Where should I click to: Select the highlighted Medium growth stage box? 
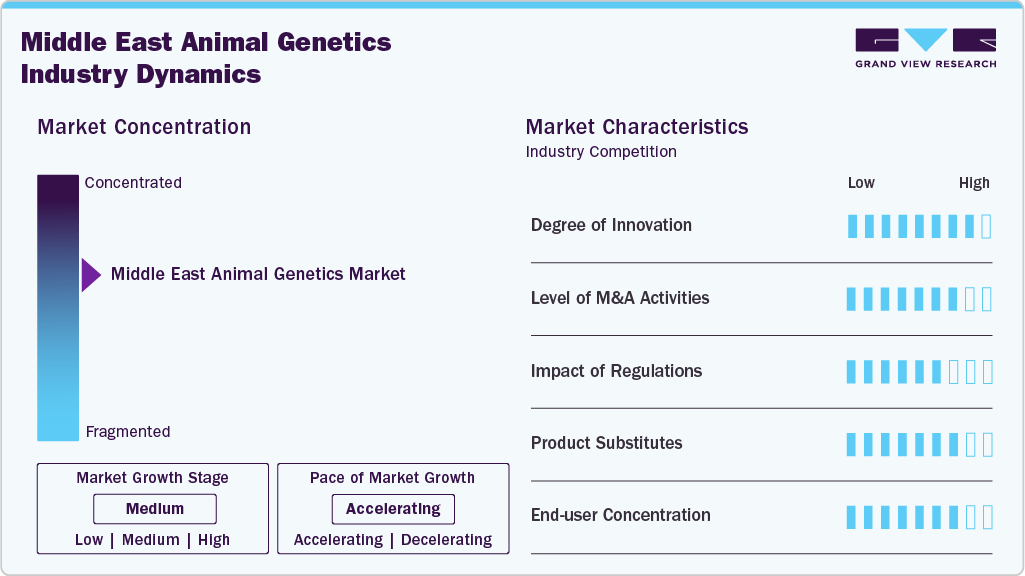click(155, 509)
